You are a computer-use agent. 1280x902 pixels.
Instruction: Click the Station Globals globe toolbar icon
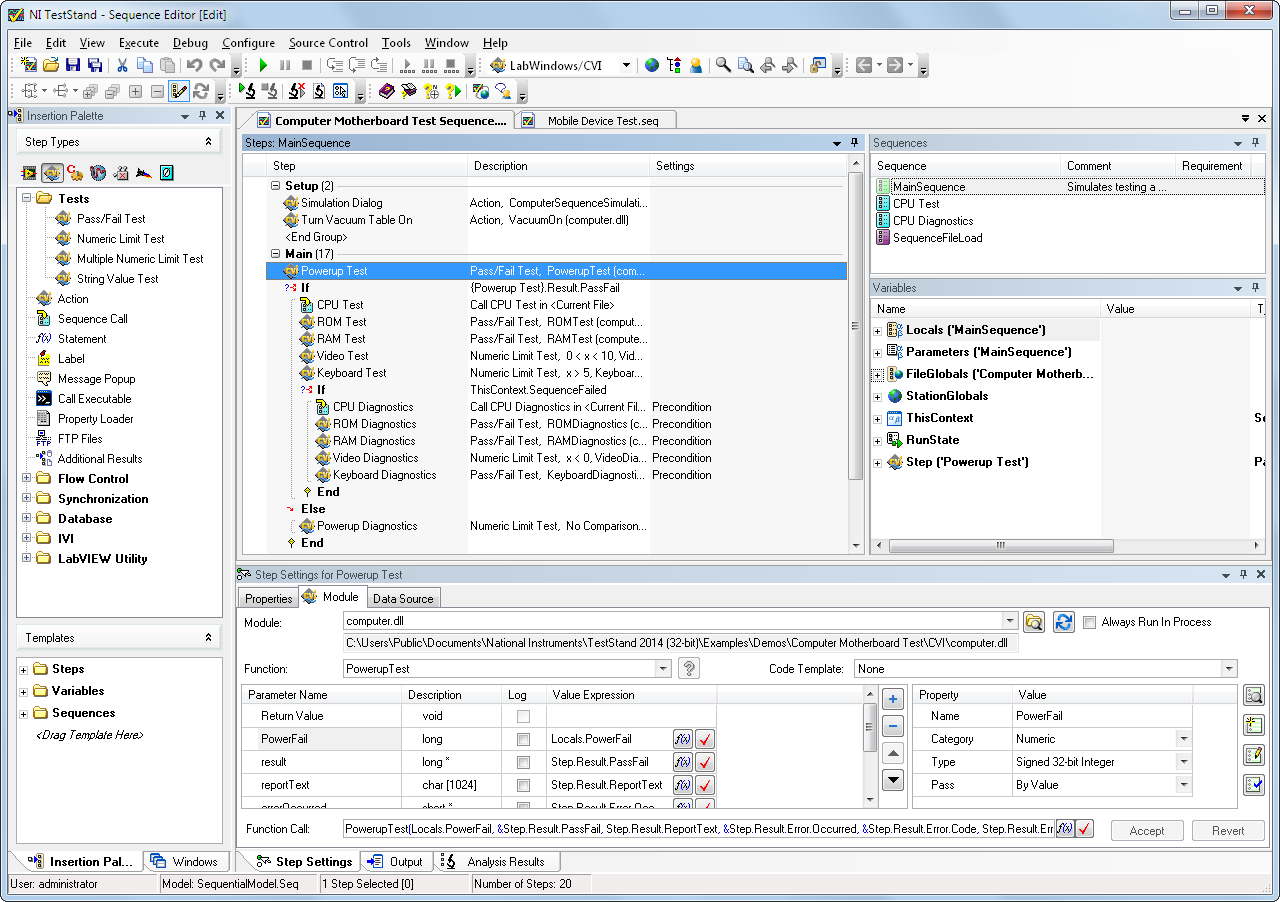652,65
